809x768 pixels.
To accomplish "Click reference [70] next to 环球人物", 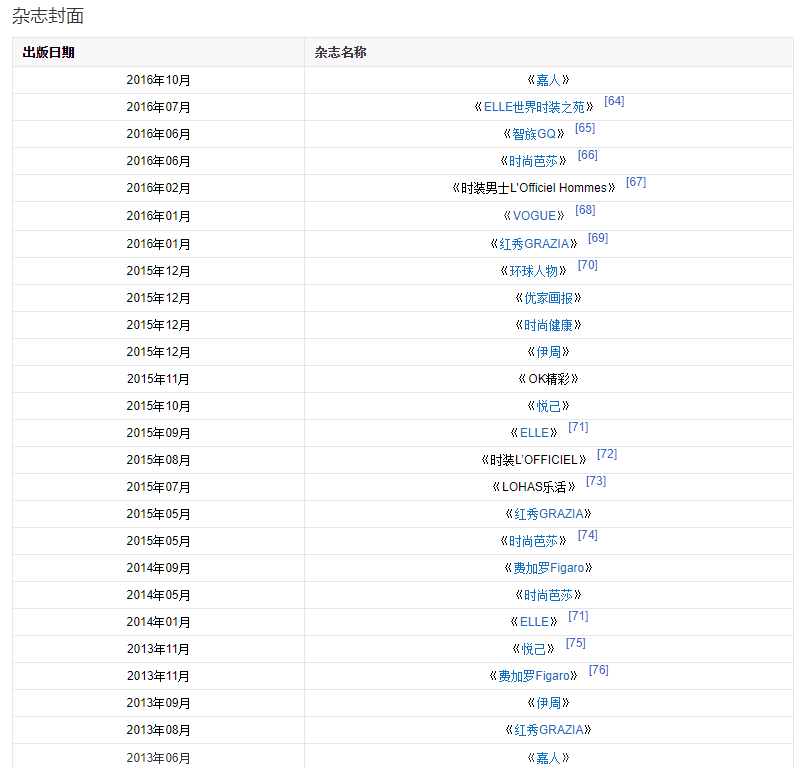I will pos(588,265).
